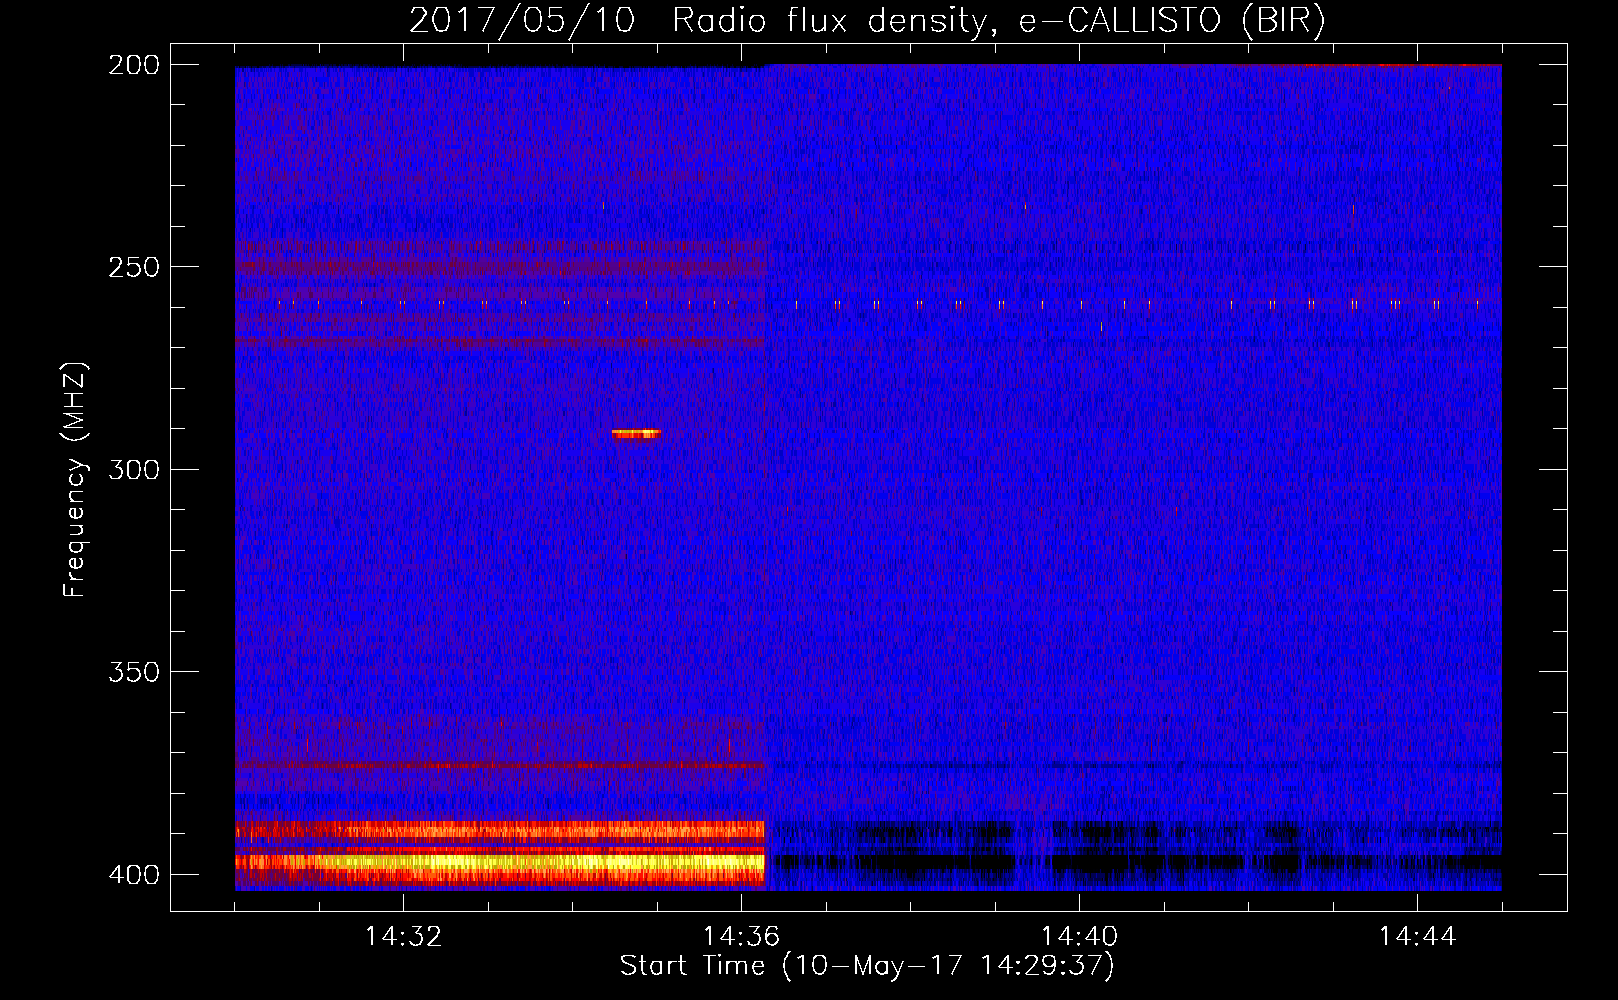Screen dimensions: 1618x1000
Task: Click the 14:36 time tick label
Action: click(741, 937)
